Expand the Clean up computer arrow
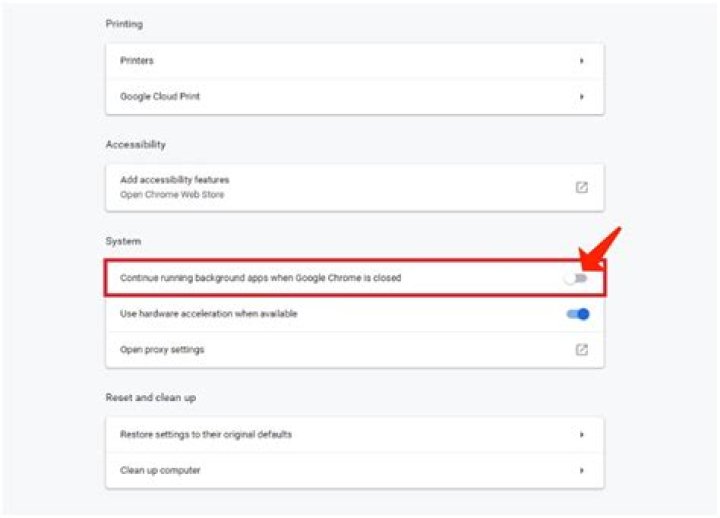 point(581,470)
